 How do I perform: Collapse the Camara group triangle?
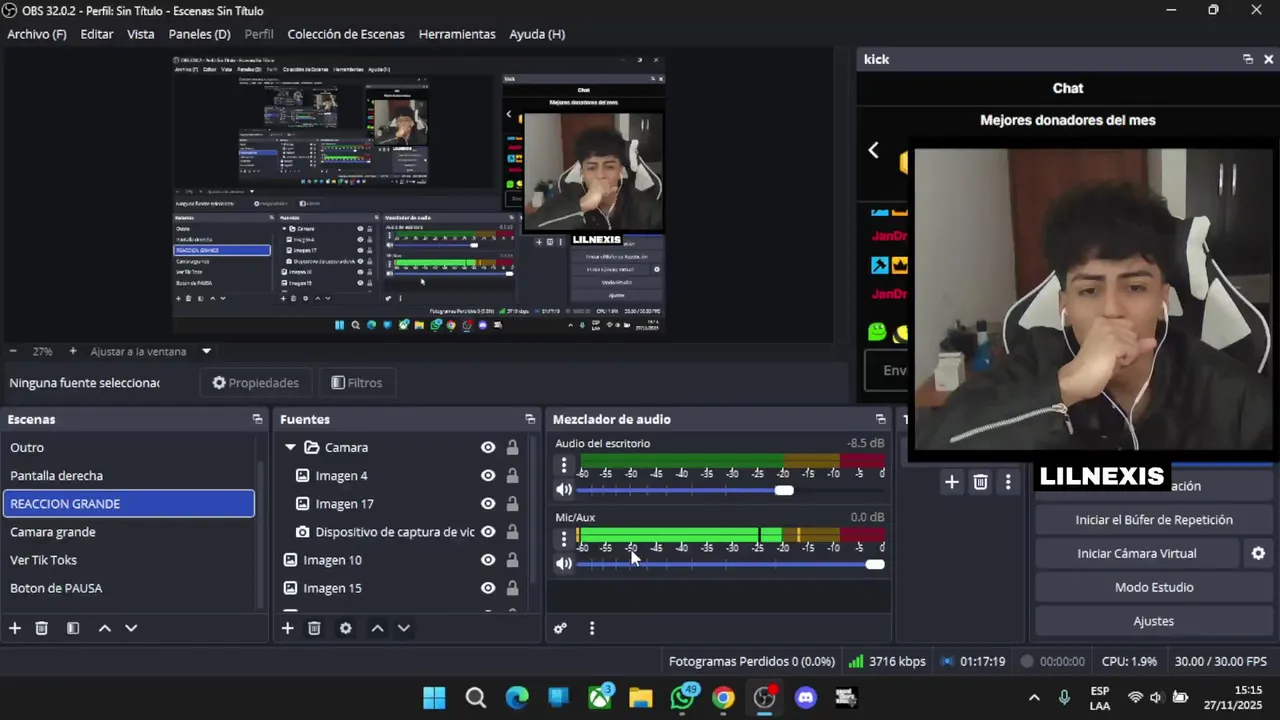290,447
